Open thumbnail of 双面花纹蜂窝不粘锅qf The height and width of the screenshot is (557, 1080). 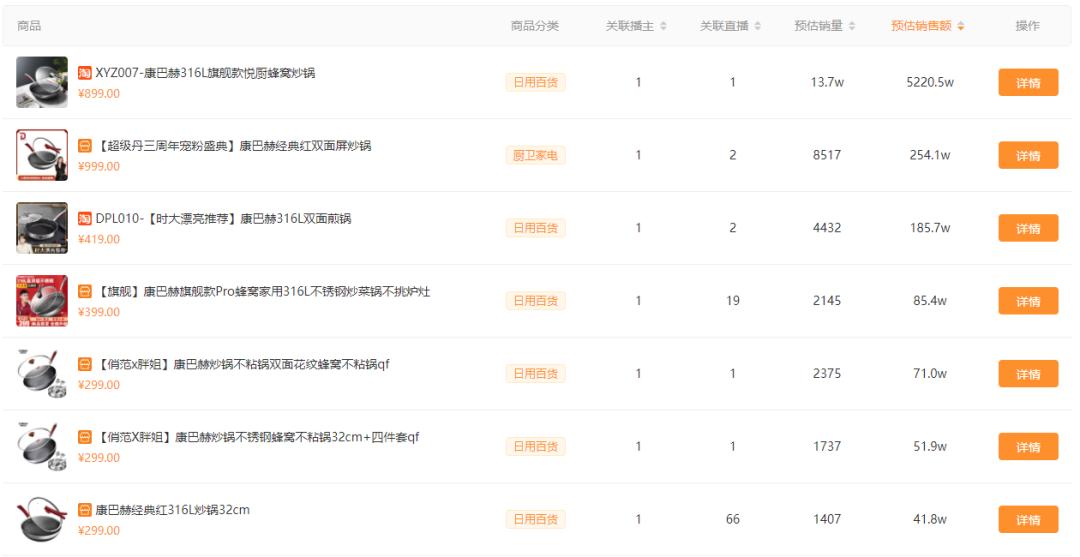(42, 374)
